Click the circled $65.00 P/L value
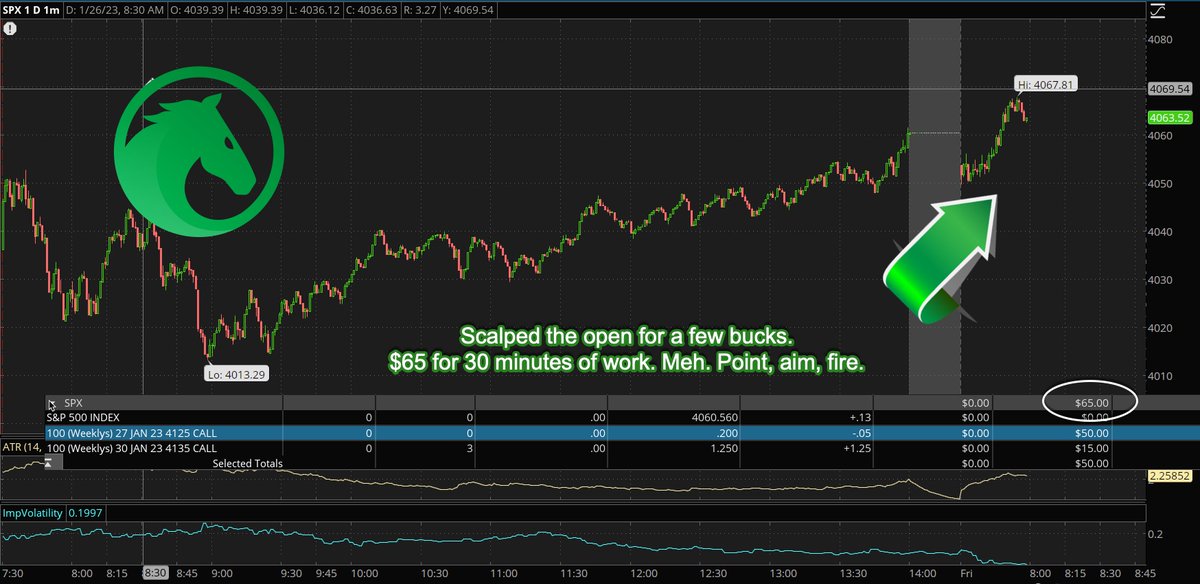 point(1091,402)
